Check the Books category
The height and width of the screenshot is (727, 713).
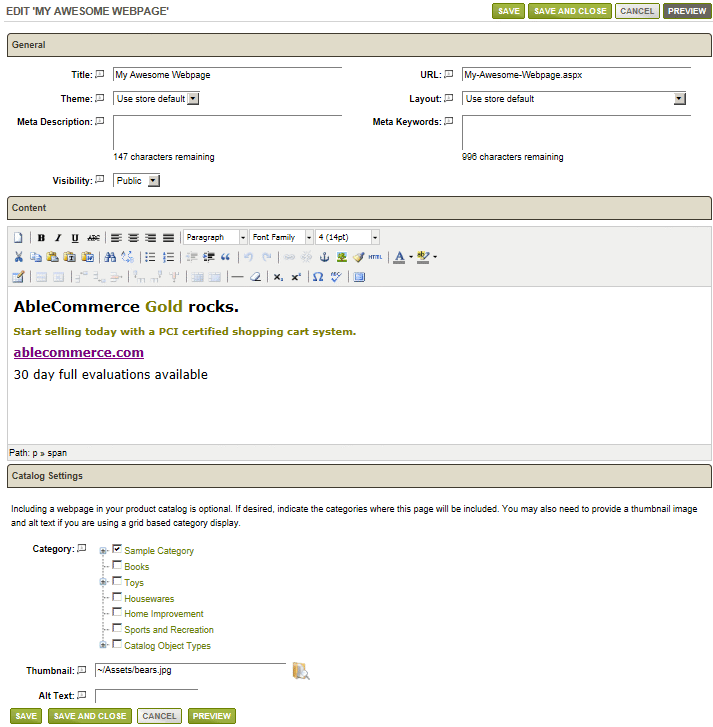117,565
